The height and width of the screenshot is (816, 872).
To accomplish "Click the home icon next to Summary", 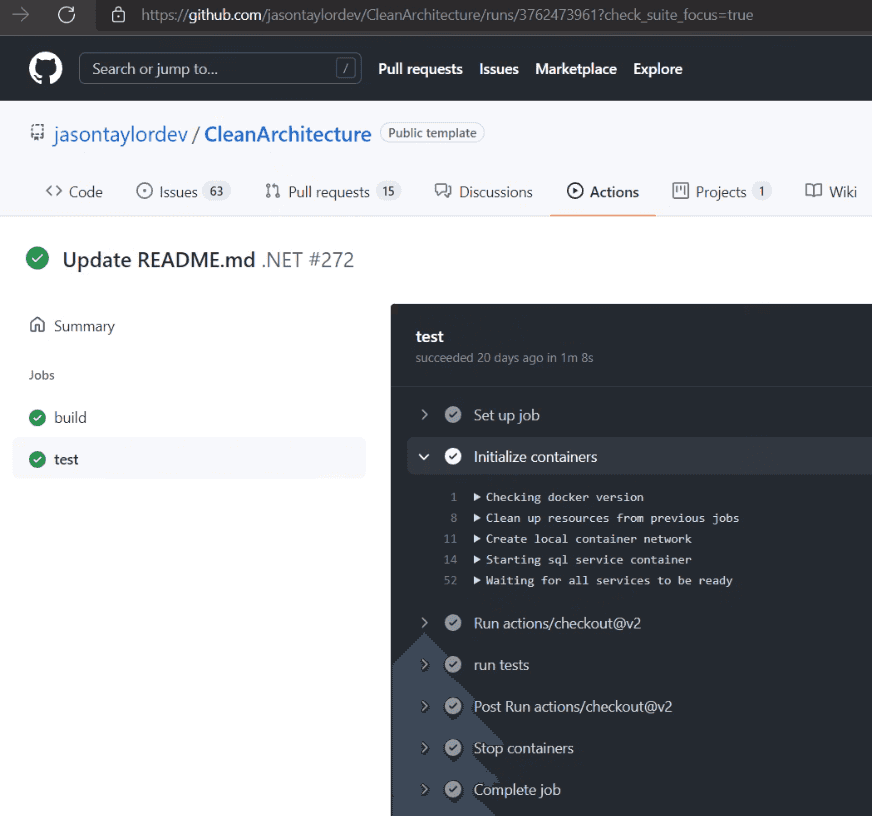I will 38,325.
